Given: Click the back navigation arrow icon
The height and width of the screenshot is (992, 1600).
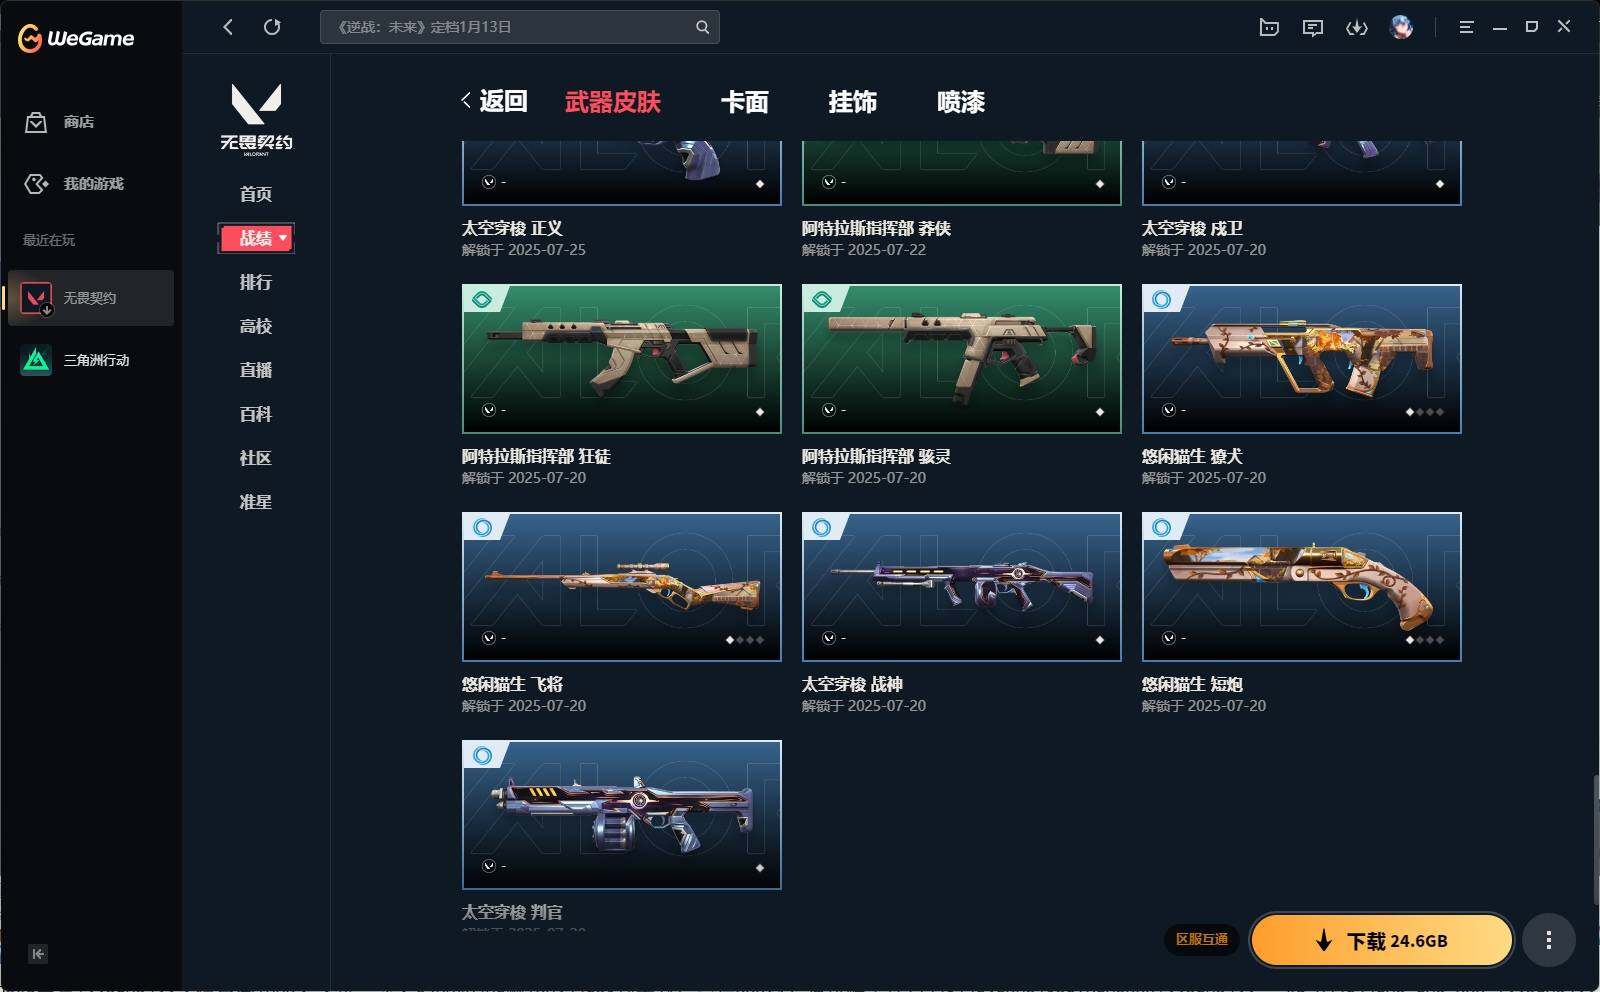Looking at the screenshot, I should click(228, 27).
